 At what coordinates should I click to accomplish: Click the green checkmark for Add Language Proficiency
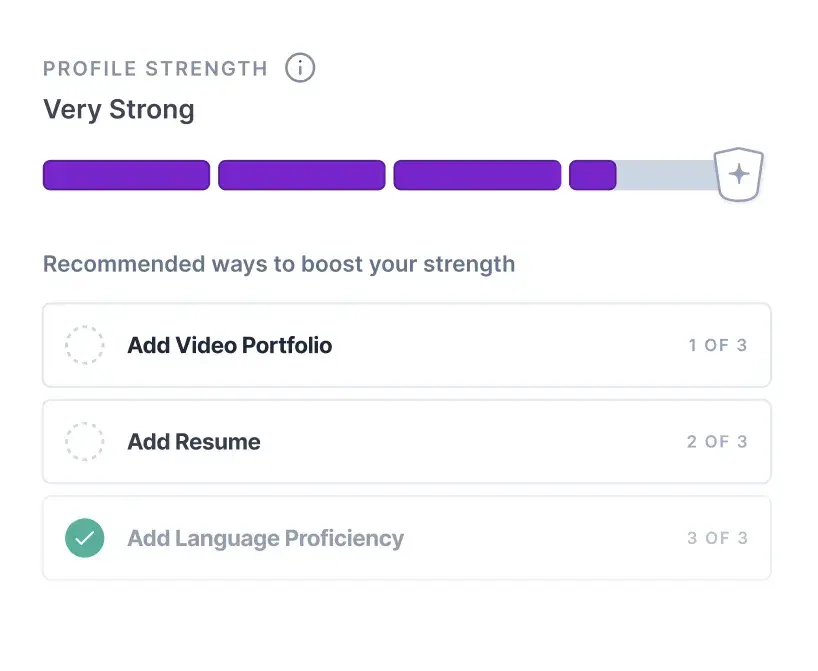pos(85,538)
